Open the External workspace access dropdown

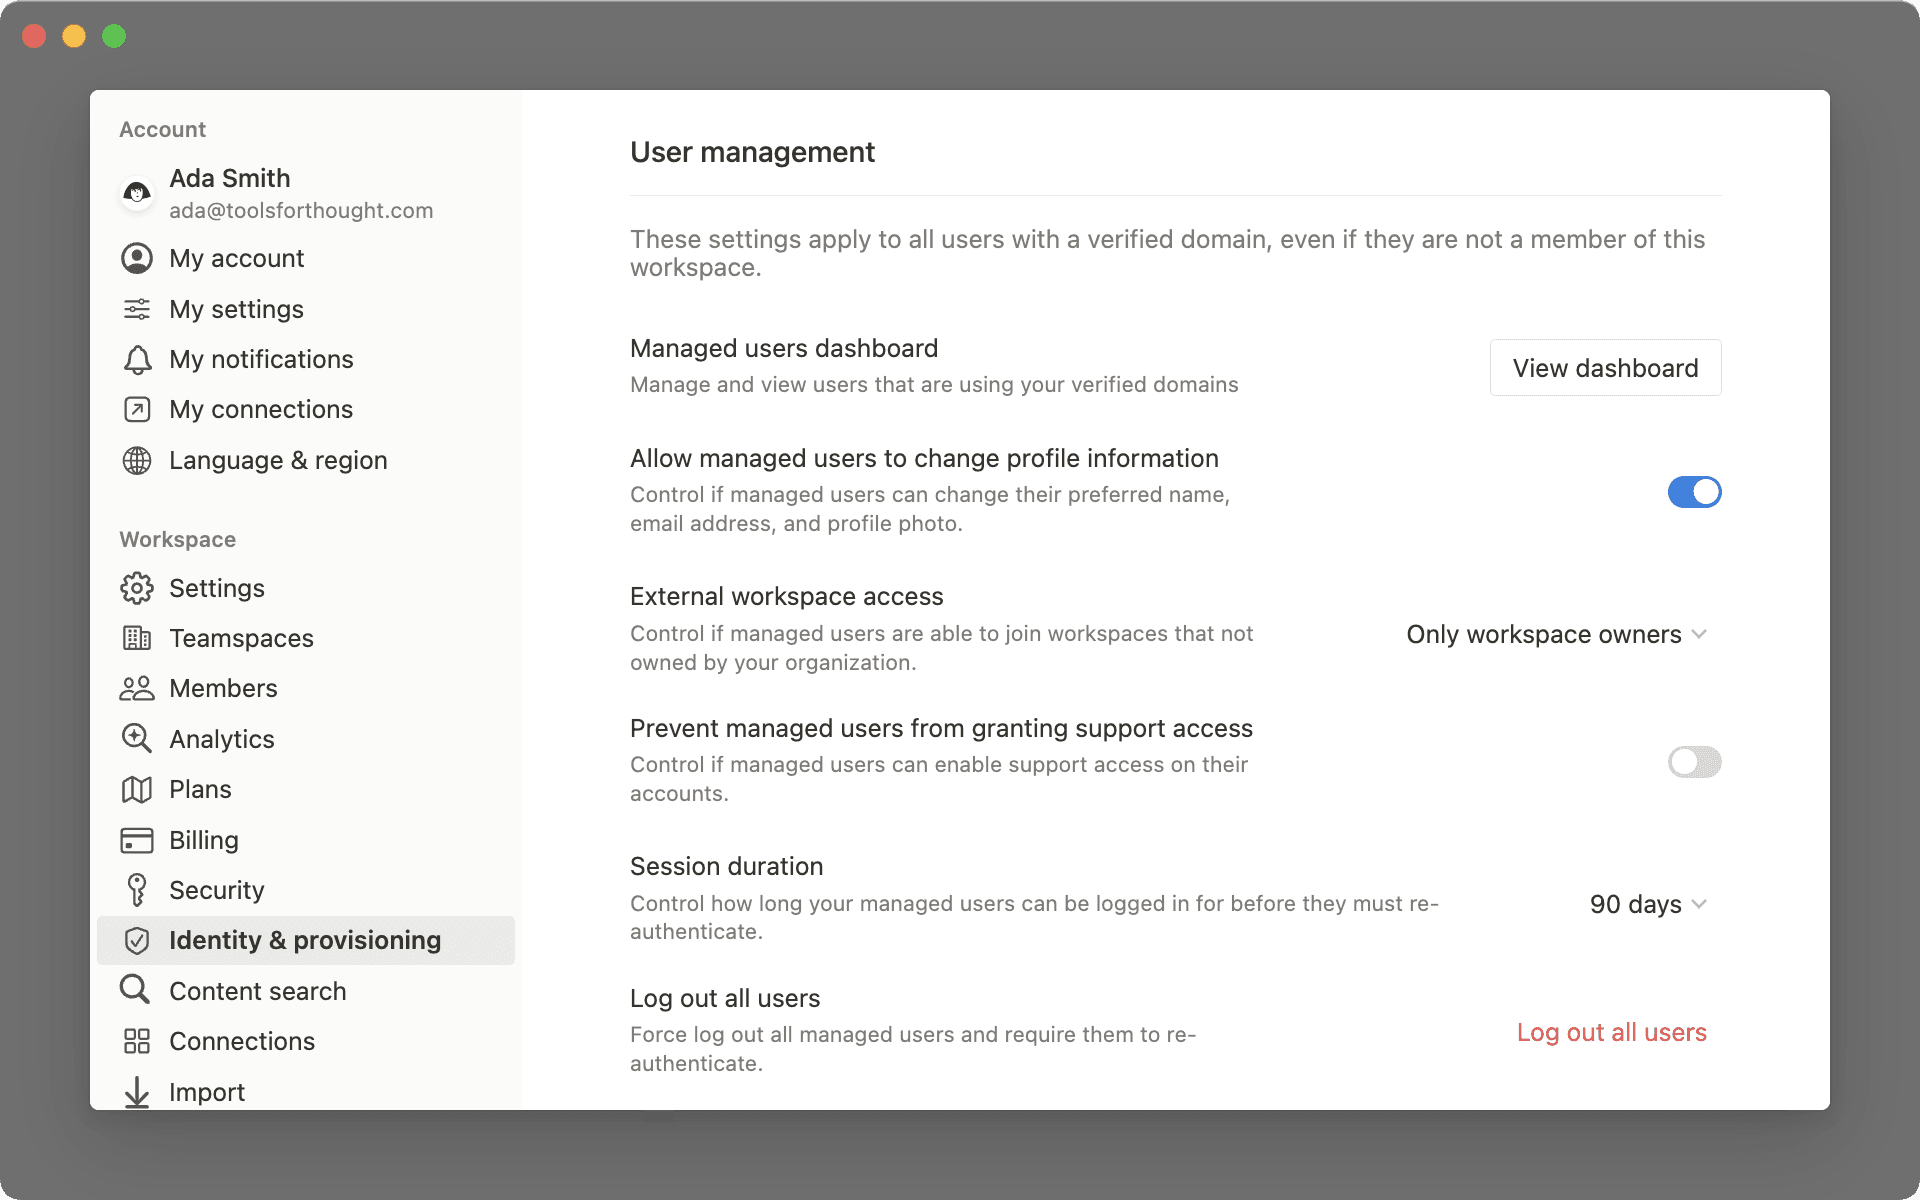(1556, 634)
